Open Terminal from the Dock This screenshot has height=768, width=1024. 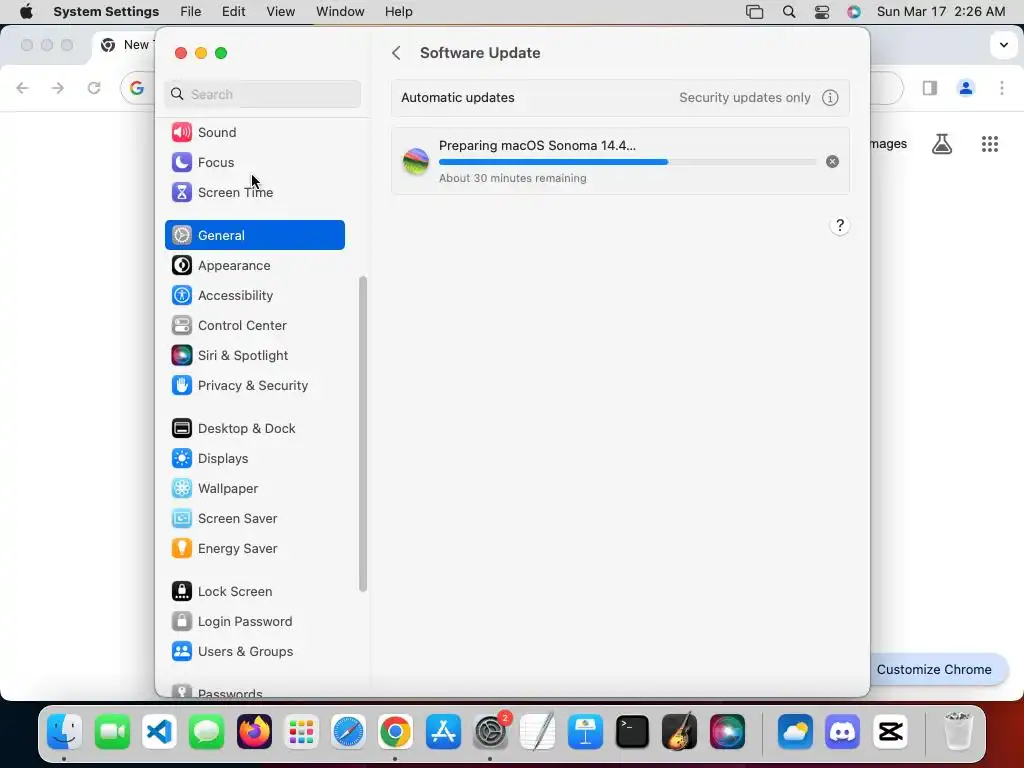[x=632, y=731]
